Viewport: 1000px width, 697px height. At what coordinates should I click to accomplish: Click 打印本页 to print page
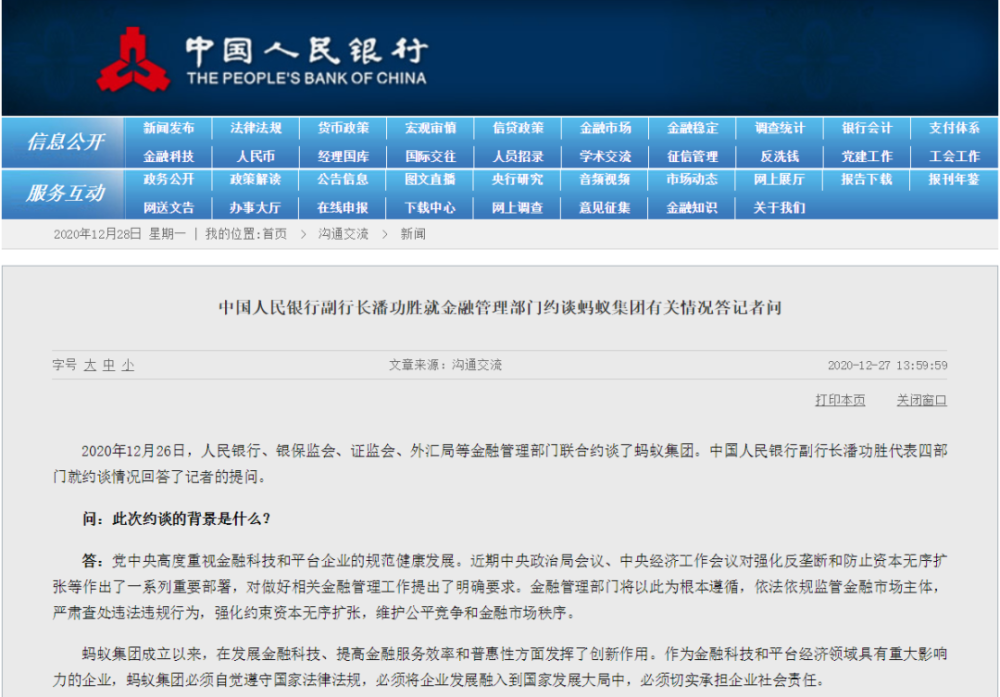(840, 400)
